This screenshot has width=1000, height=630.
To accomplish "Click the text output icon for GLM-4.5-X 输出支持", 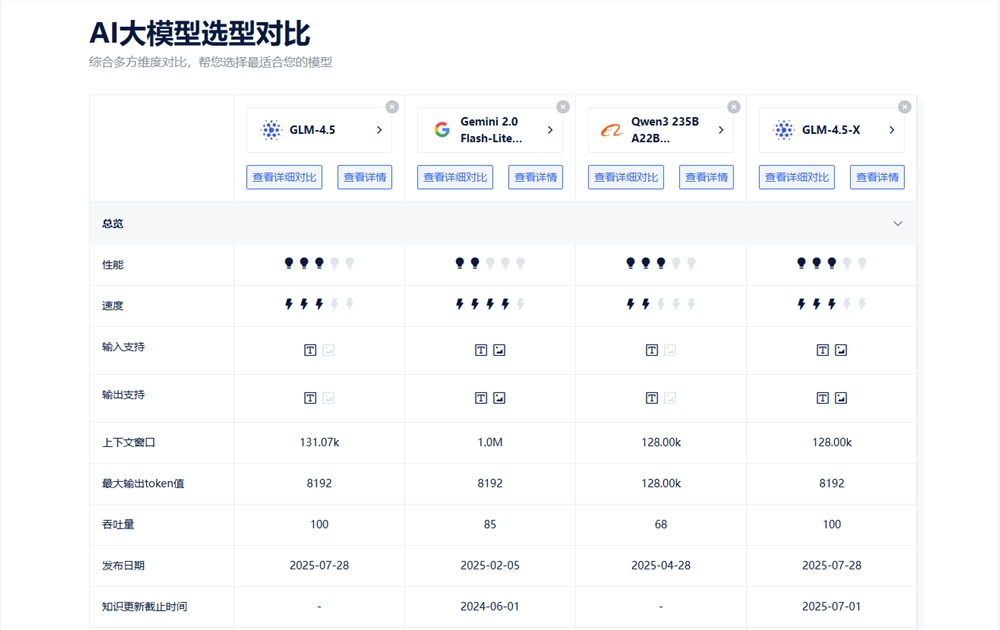I will [823, 398].
